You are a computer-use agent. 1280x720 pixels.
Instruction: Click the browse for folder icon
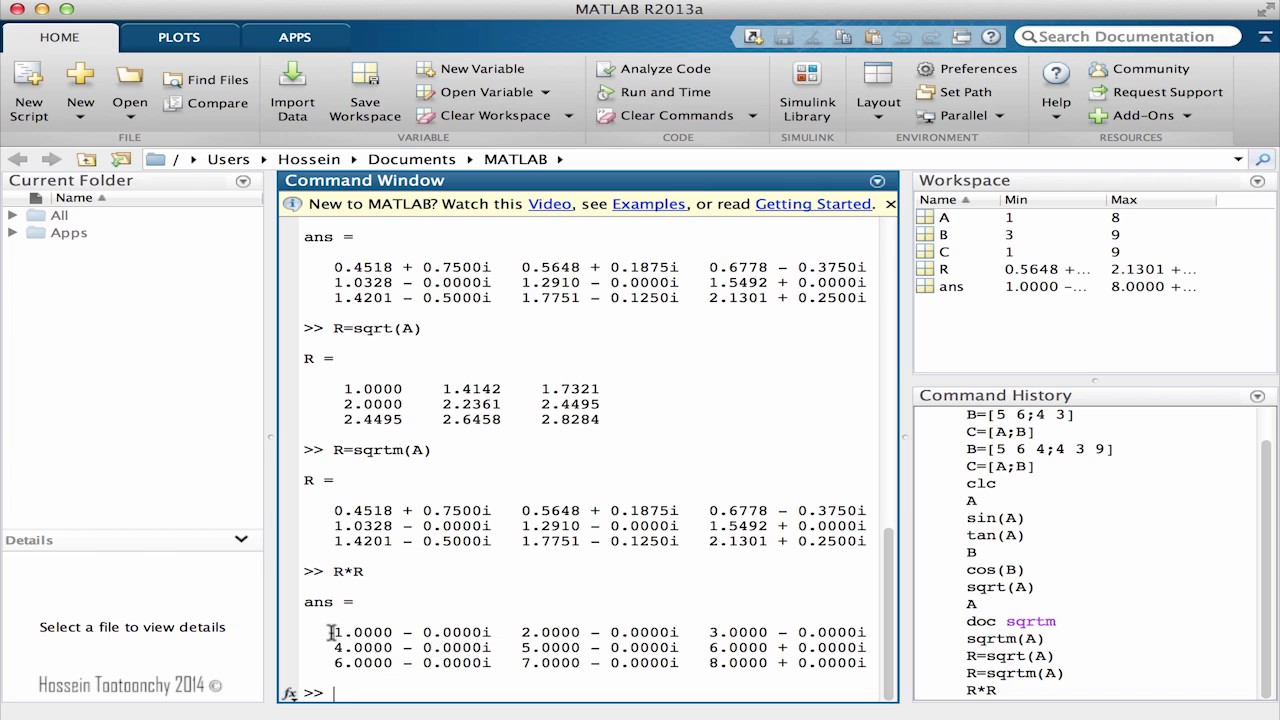coord(121,159)
